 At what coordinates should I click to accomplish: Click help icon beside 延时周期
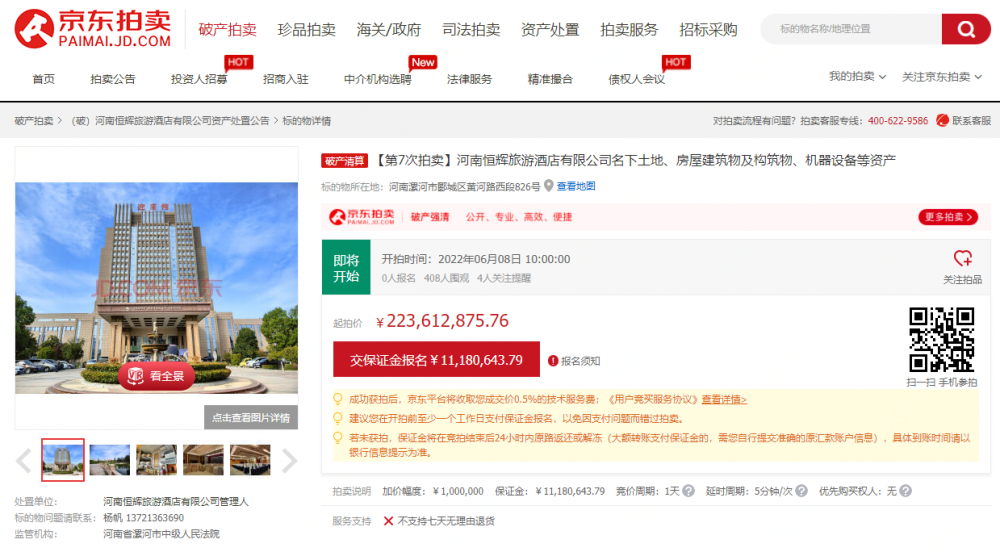coord(801,491)
